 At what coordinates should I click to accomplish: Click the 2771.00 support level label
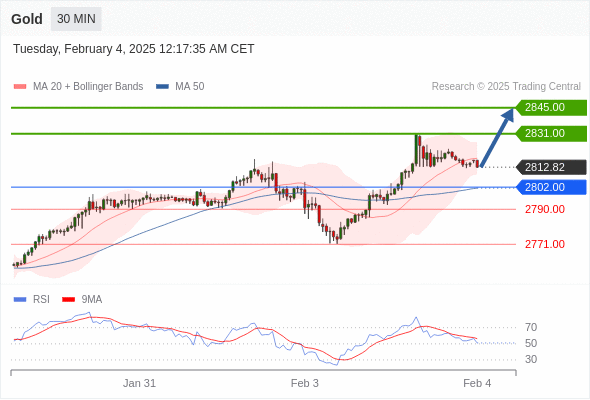(544, 244)
